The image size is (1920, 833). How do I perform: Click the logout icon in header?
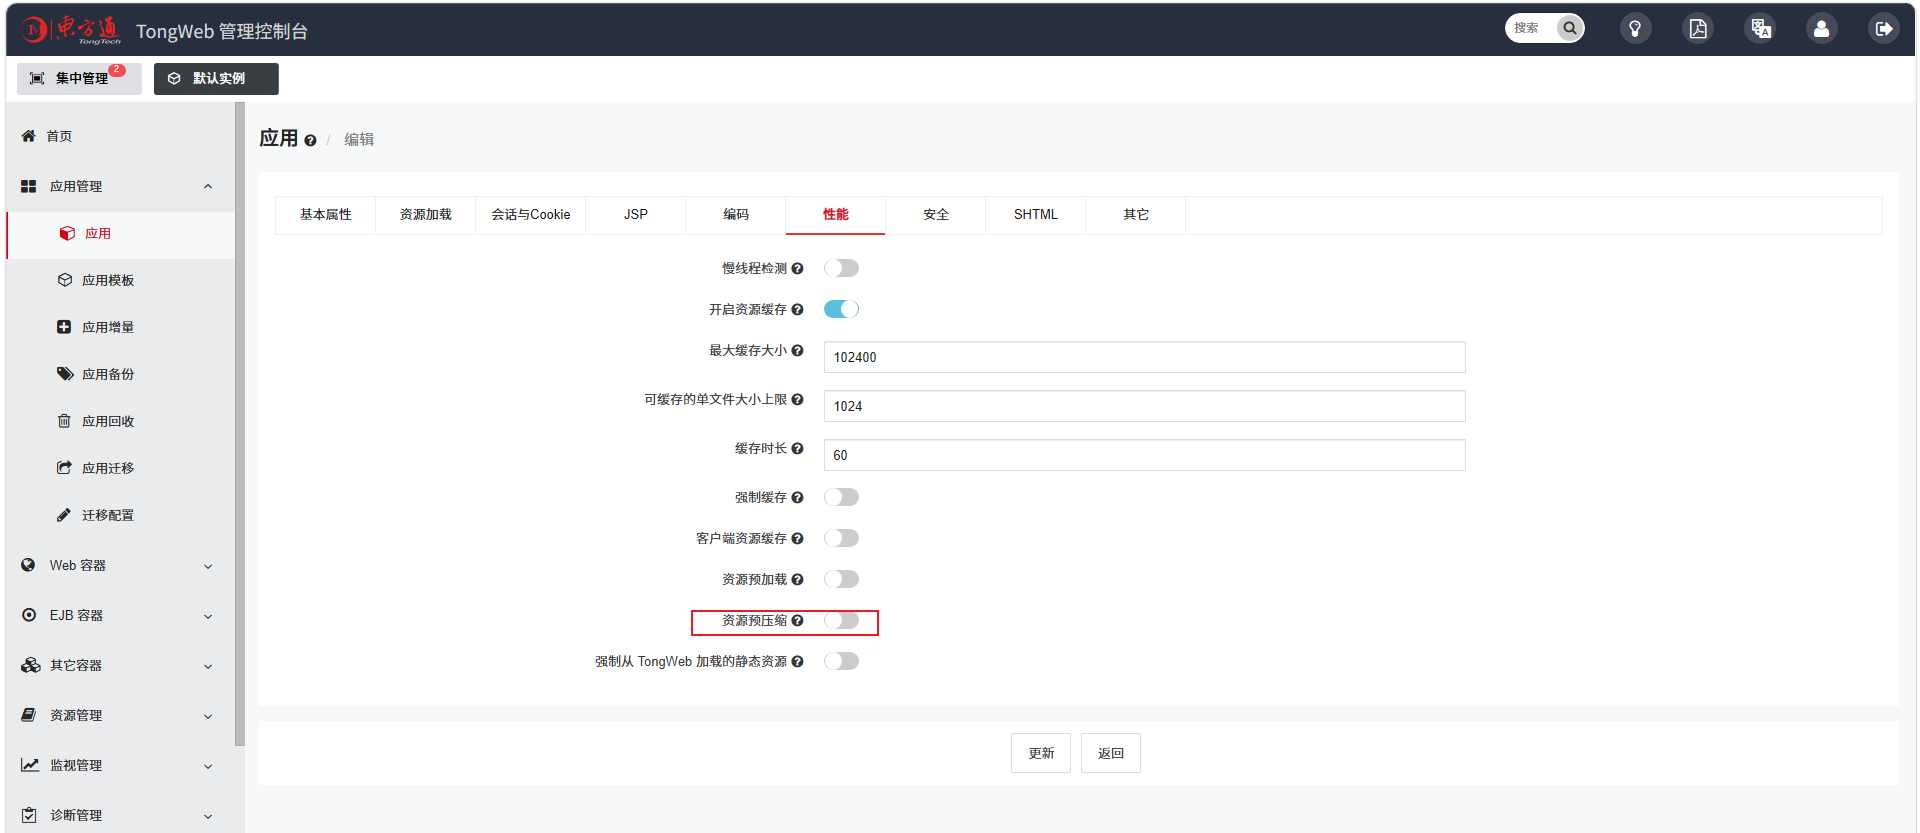[x=1884, y=29]
